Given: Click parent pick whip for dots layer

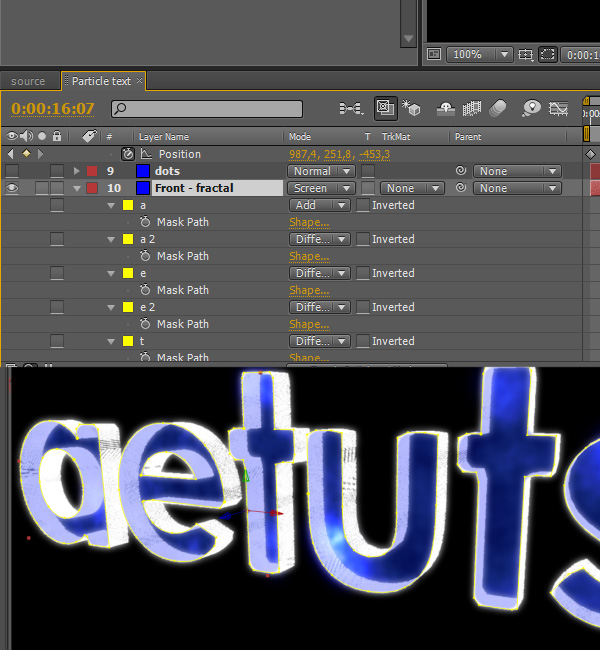Looking at the screenshot, I should [461, 170].
